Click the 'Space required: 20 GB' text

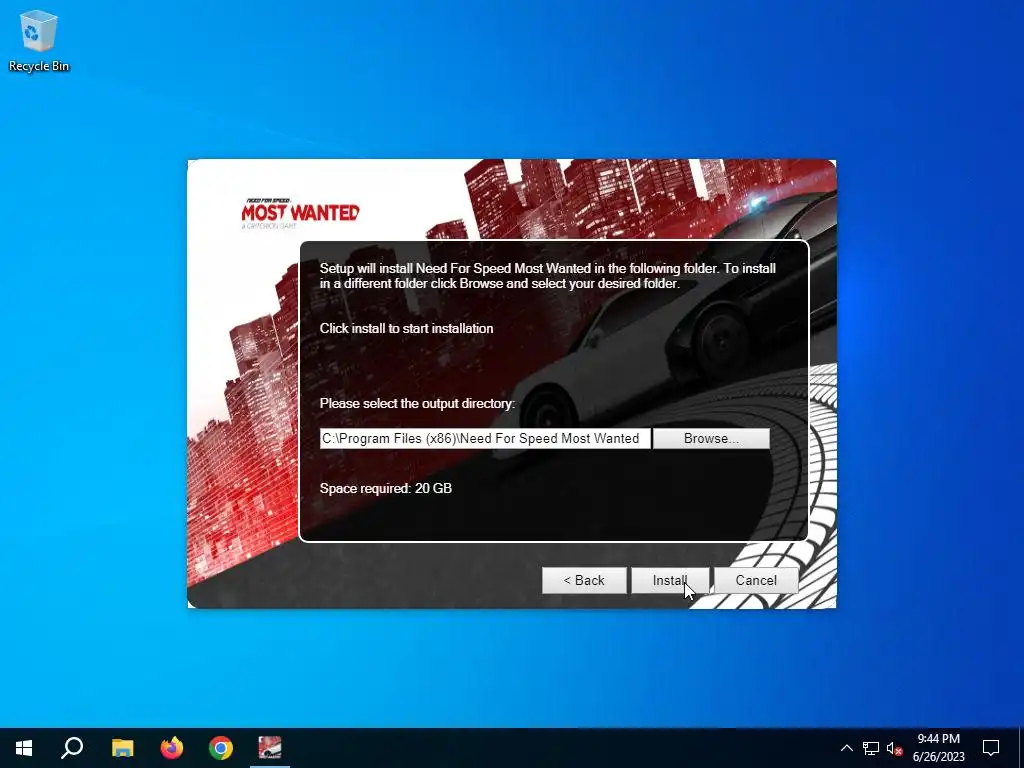click(x=385, y=488)
